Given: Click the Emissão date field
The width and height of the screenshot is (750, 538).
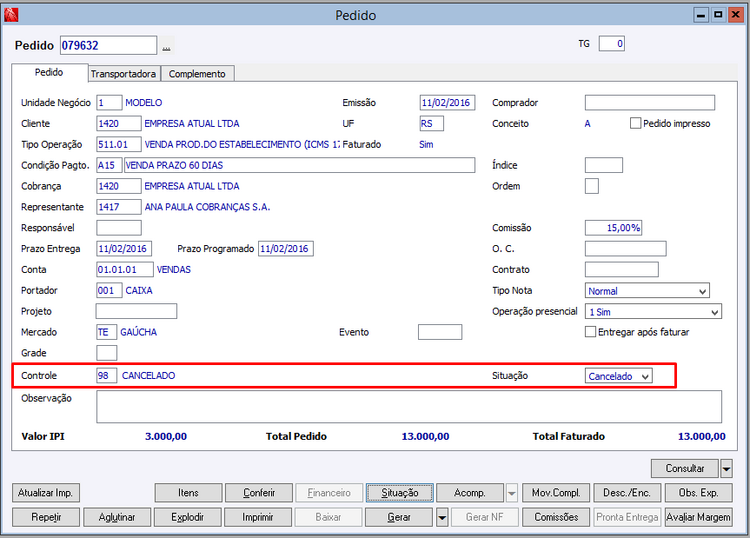Looking at the screenshot, I should pyautogui.click(x=447, y=103).
